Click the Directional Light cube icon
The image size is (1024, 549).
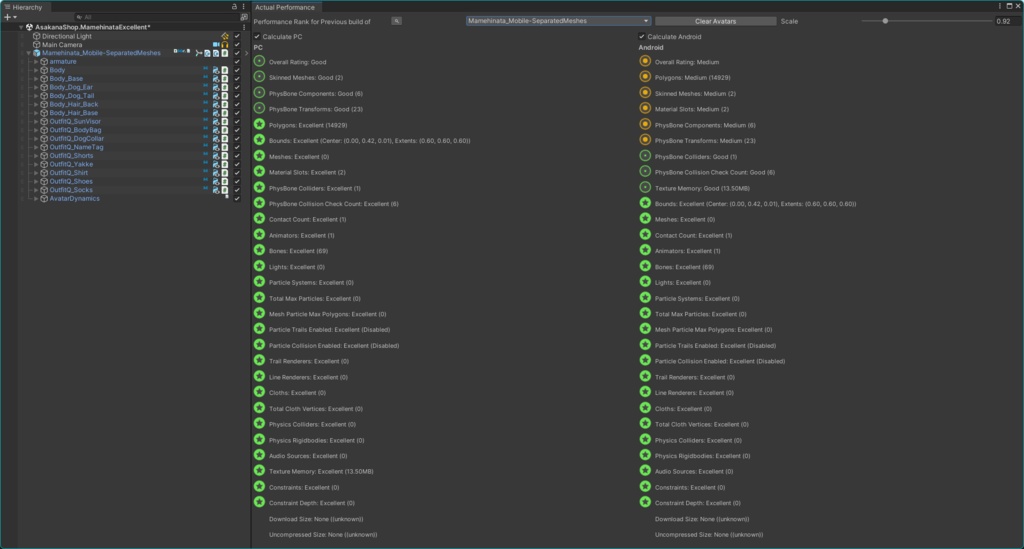click(x=37, y=36)
